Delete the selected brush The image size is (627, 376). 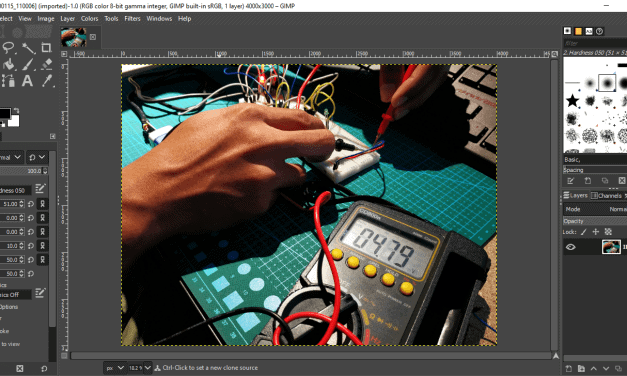[x=622, y=181]
